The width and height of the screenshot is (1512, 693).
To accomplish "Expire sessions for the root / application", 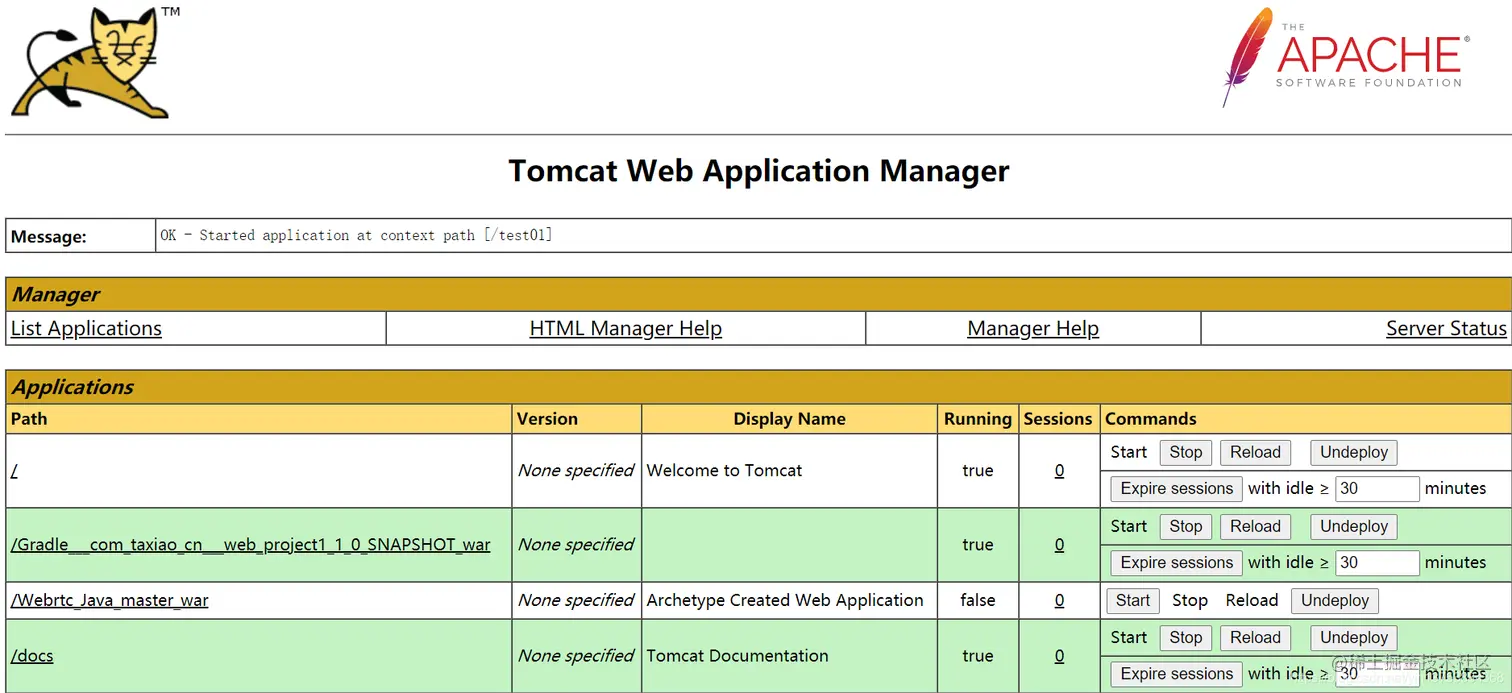I will tap(1177, 488).
